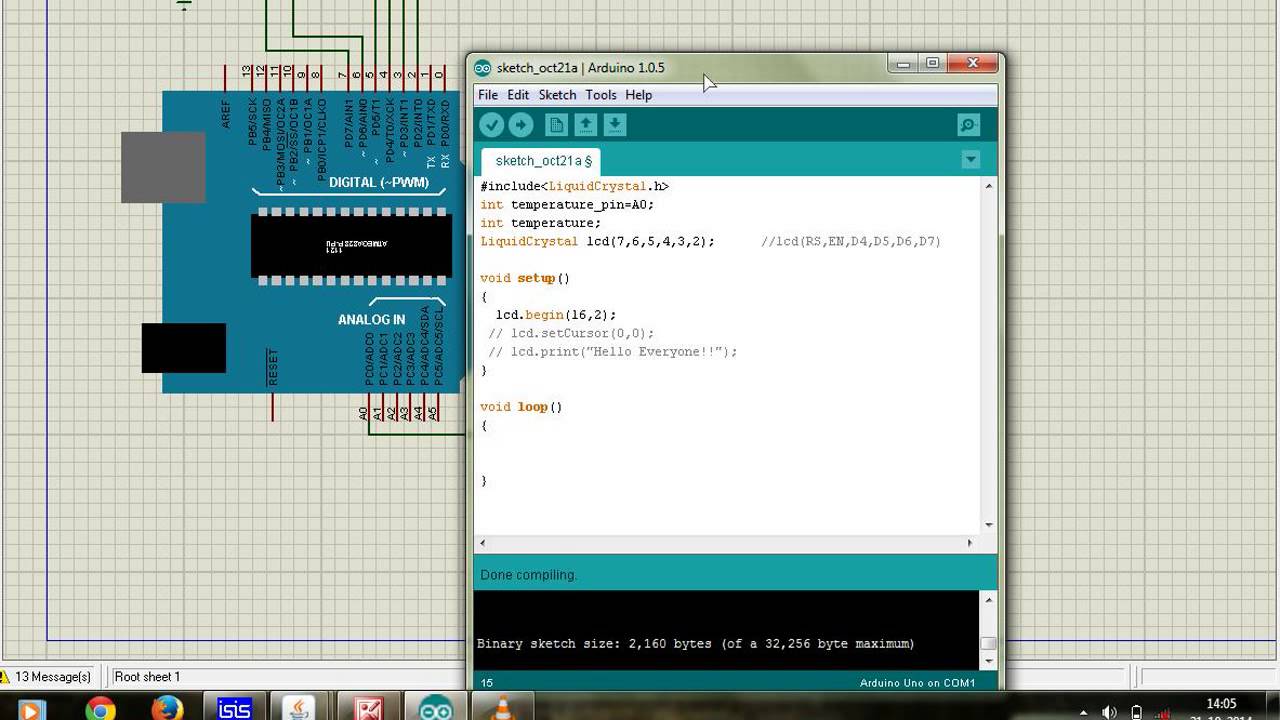
Task: Click the //lcd(RS,EN,D4,D5,D6,D7) comment
Action: [851, 242]
